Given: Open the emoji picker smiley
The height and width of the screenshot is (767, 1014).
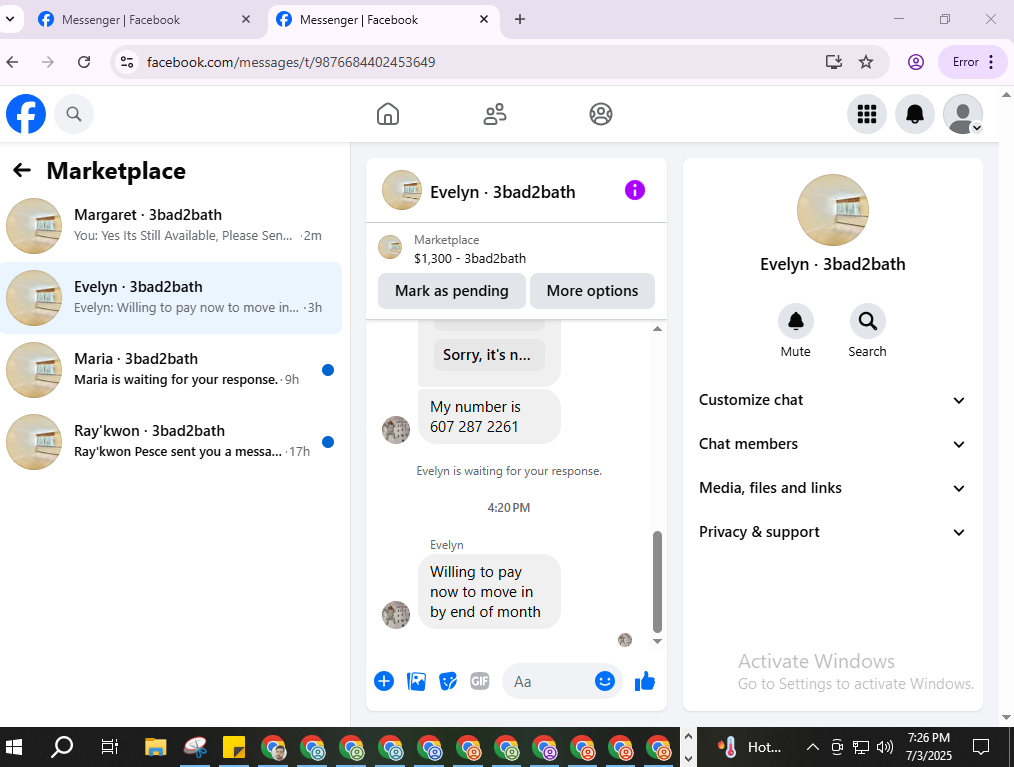Looking at the screenshot, I should 605,681.
